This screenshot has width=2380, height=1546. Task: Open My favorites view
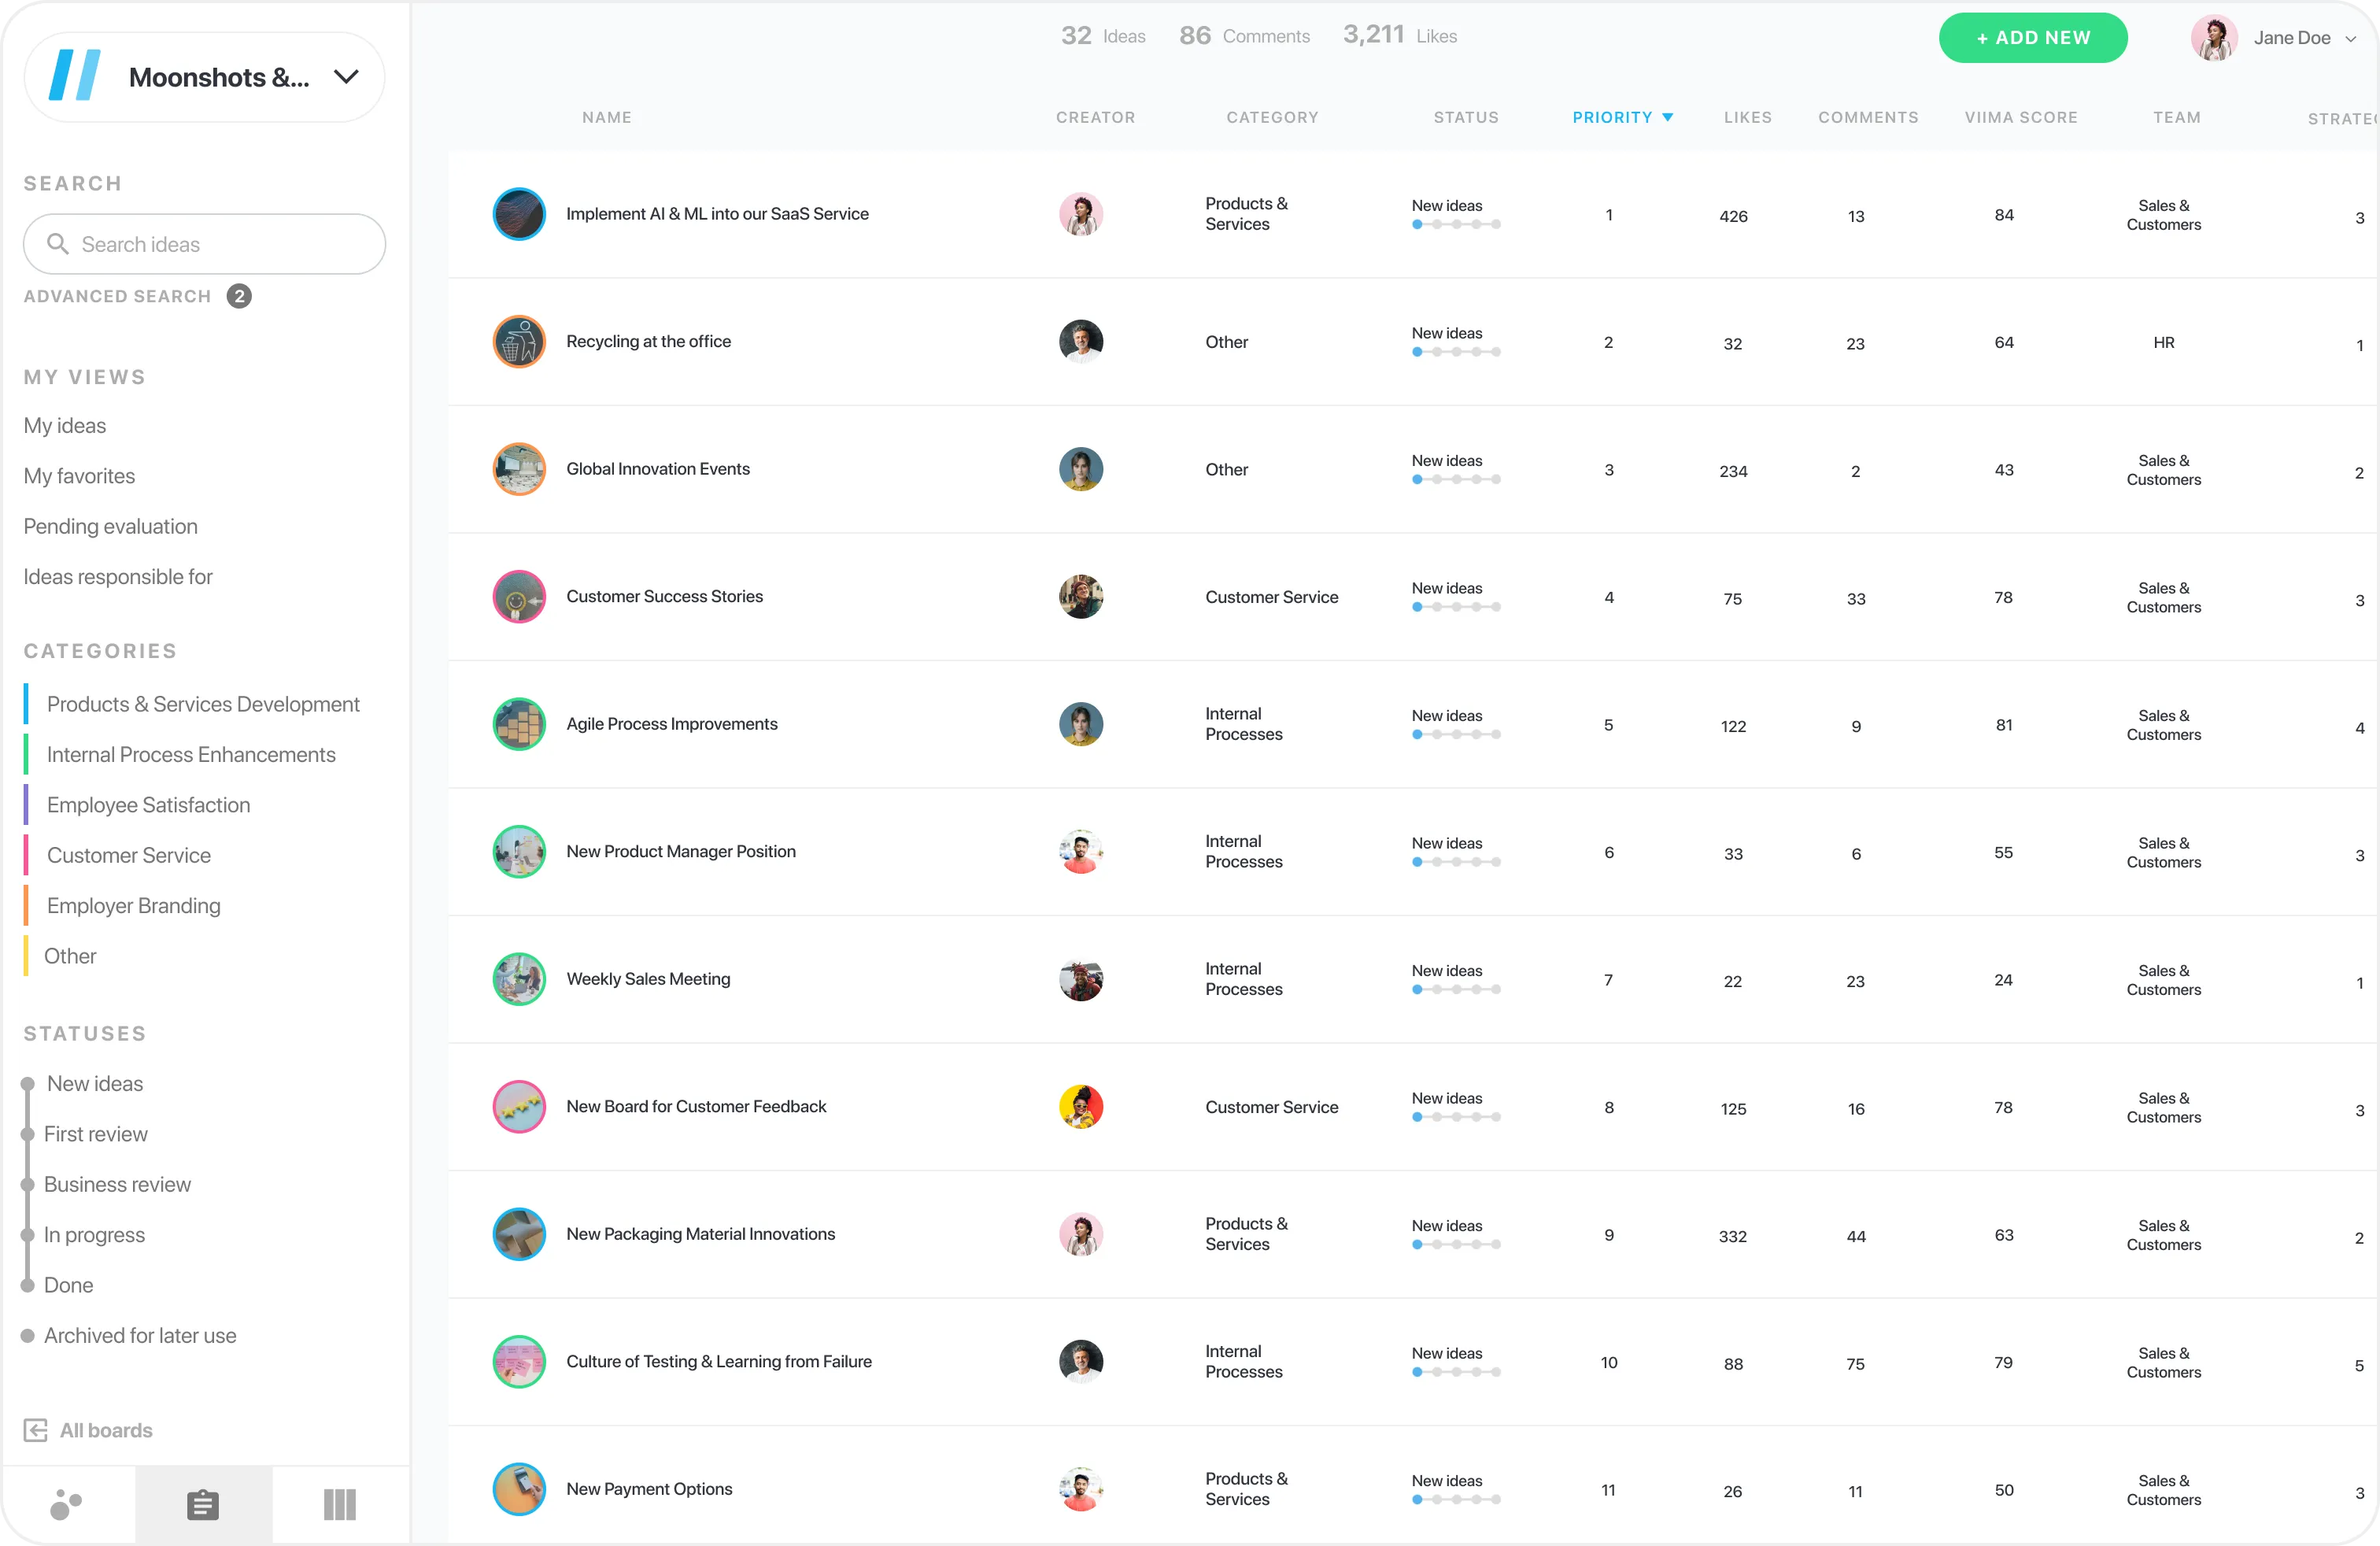click(79, 476)
